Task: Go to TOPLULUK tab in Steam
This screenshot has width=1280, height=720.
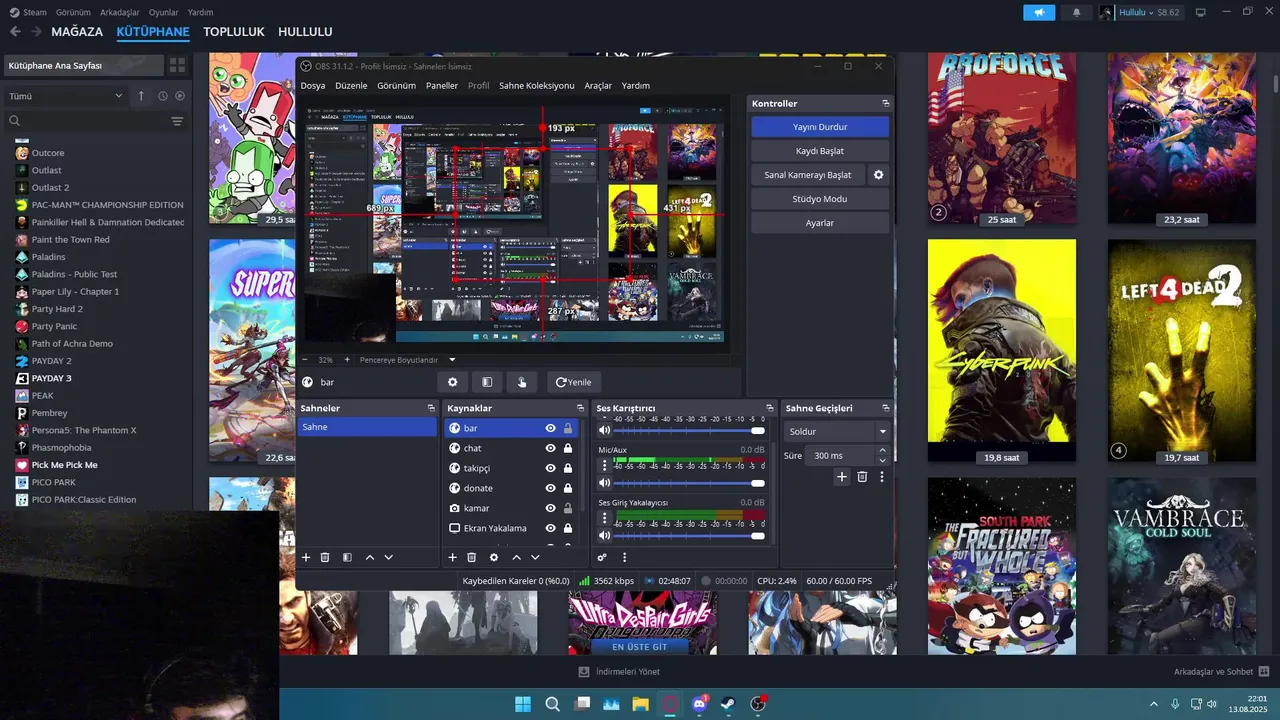Action: 234,32
